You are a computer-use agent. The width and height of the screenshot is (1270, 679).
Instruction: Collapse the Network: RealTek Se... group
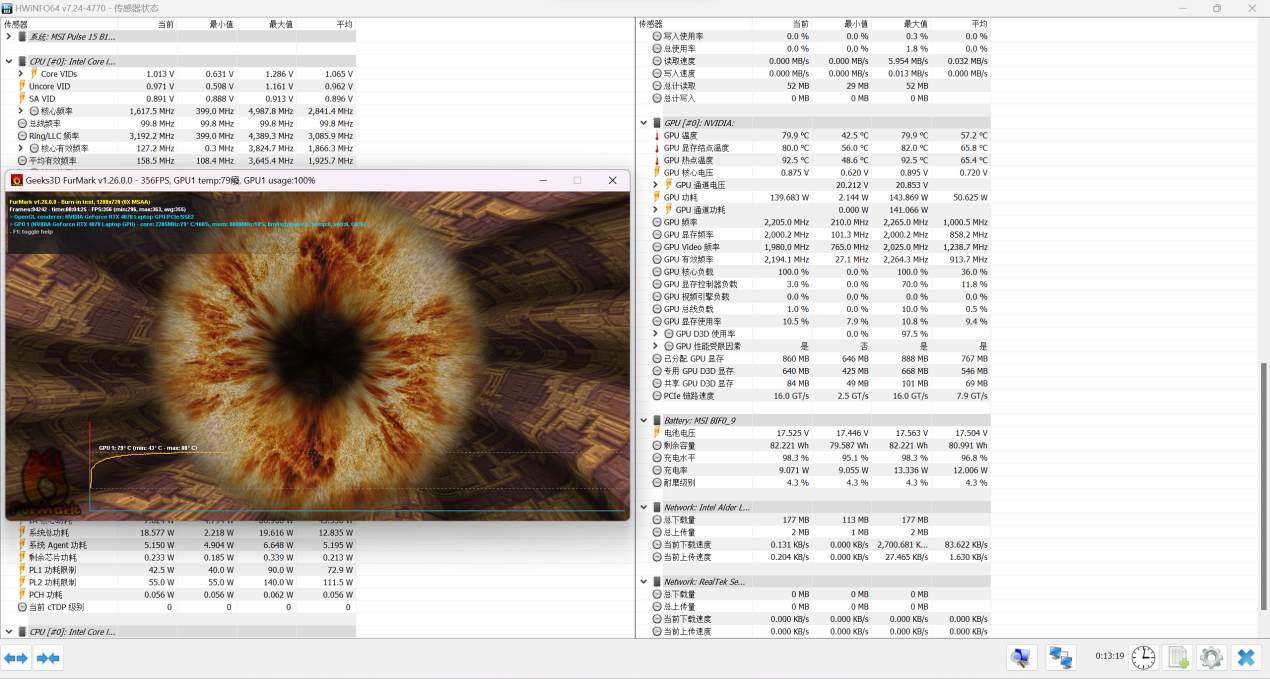coord(644,581)
